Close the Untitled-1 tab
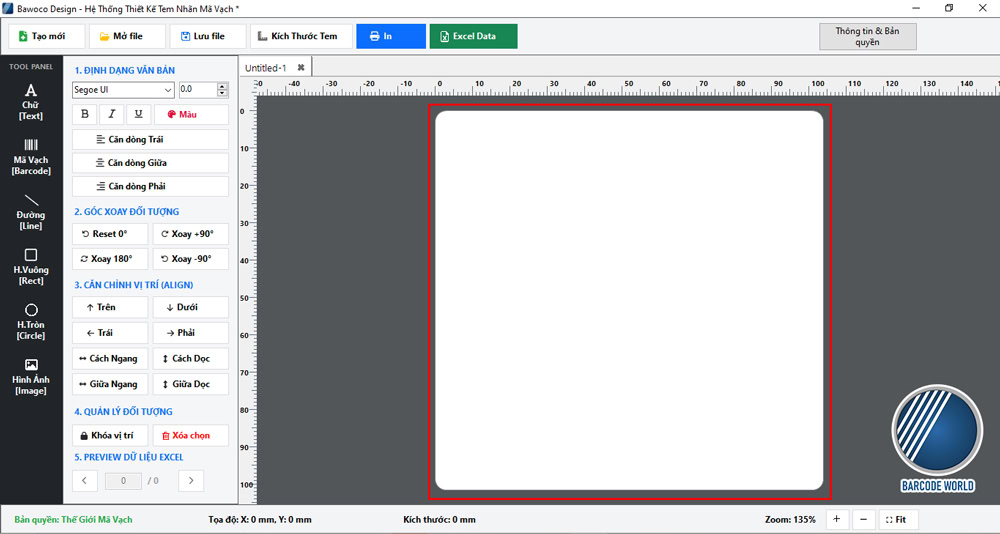This screenshot has height=534, width=1000. click(301, 68)
